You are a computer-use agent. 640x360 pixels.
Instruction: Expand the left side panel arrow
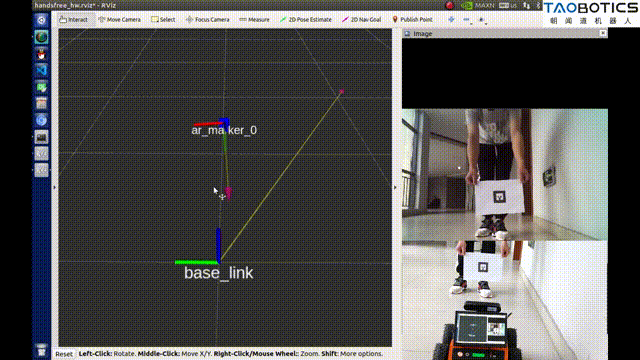[54, 187]
